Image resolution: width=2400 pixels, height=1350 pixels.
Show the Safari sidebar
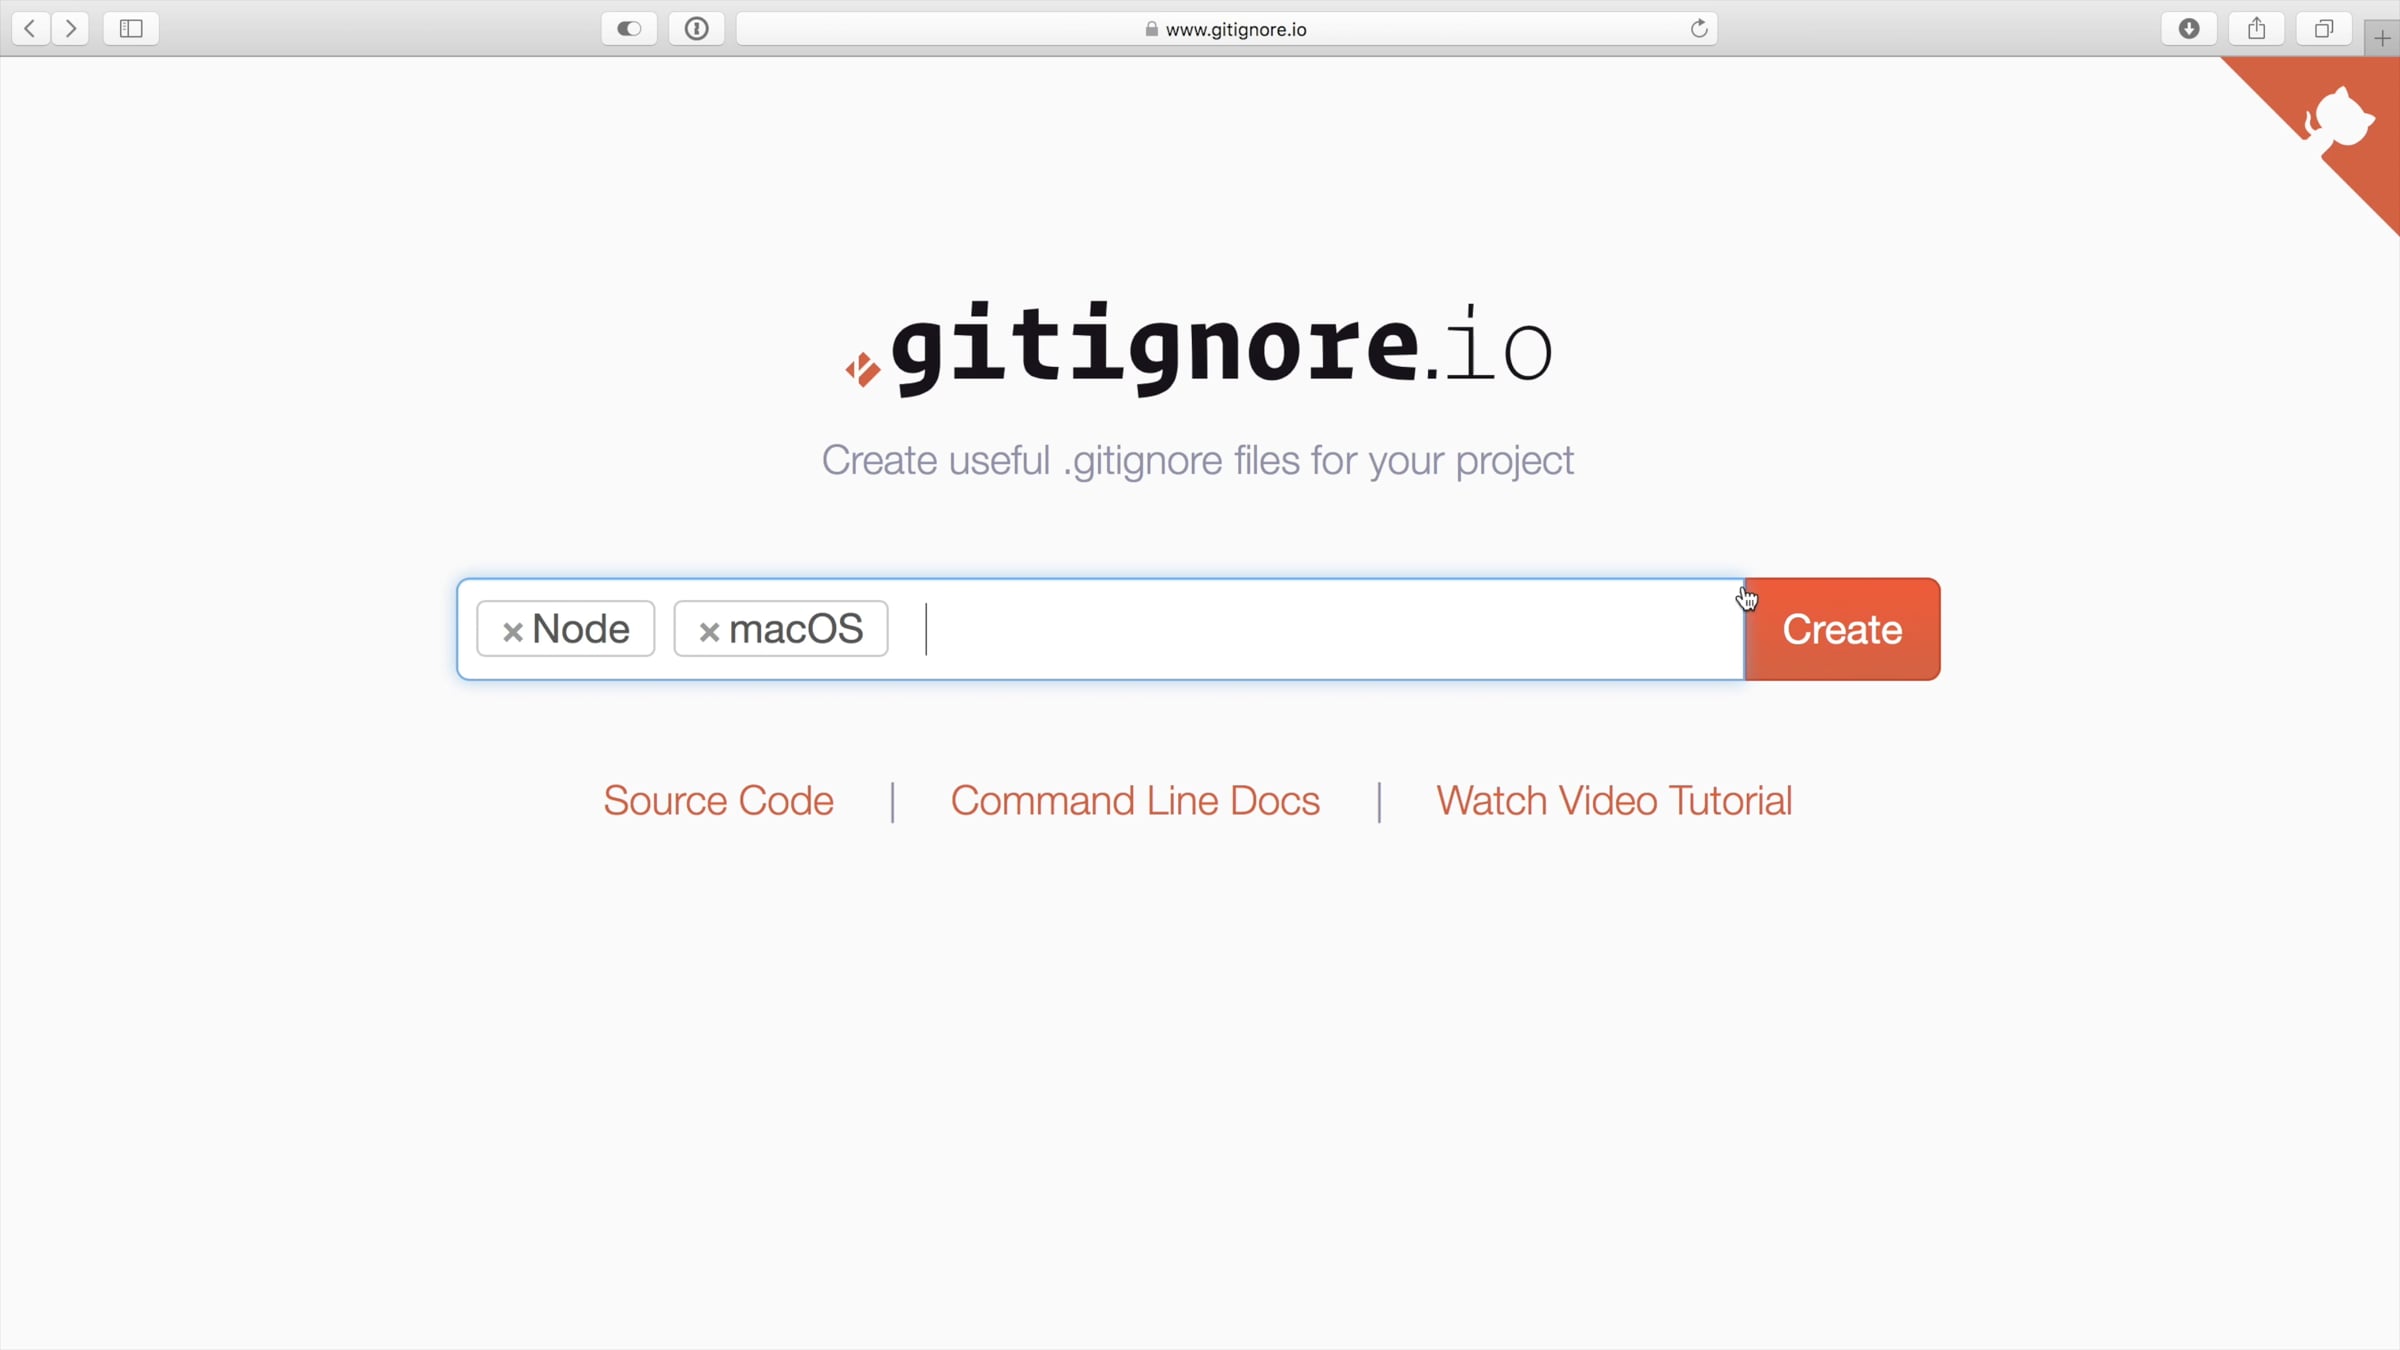131,28
